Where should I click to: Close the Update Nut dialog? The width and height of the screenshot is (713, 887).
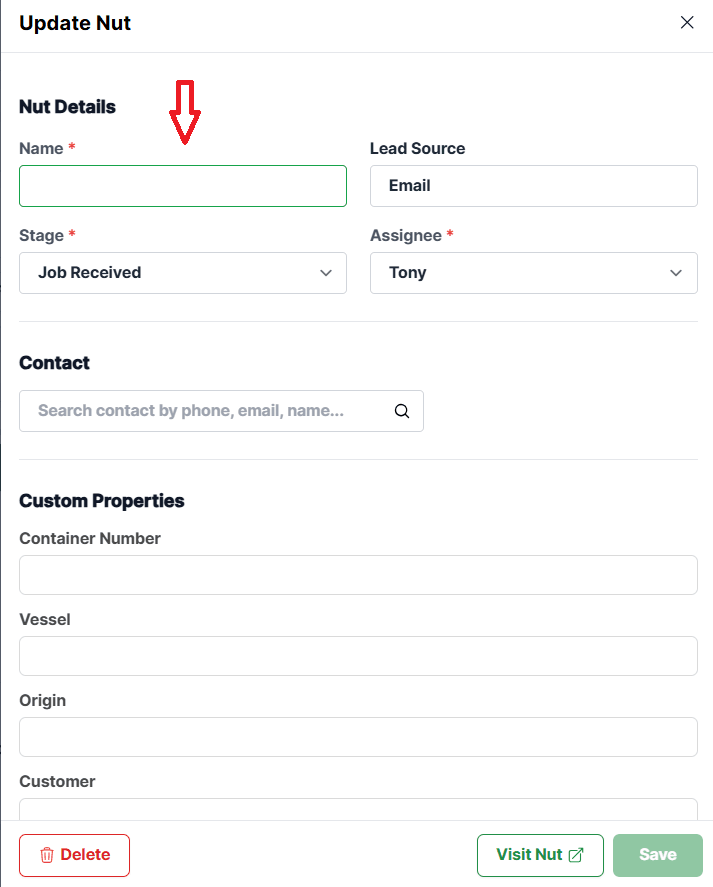(x=687, y=22)
